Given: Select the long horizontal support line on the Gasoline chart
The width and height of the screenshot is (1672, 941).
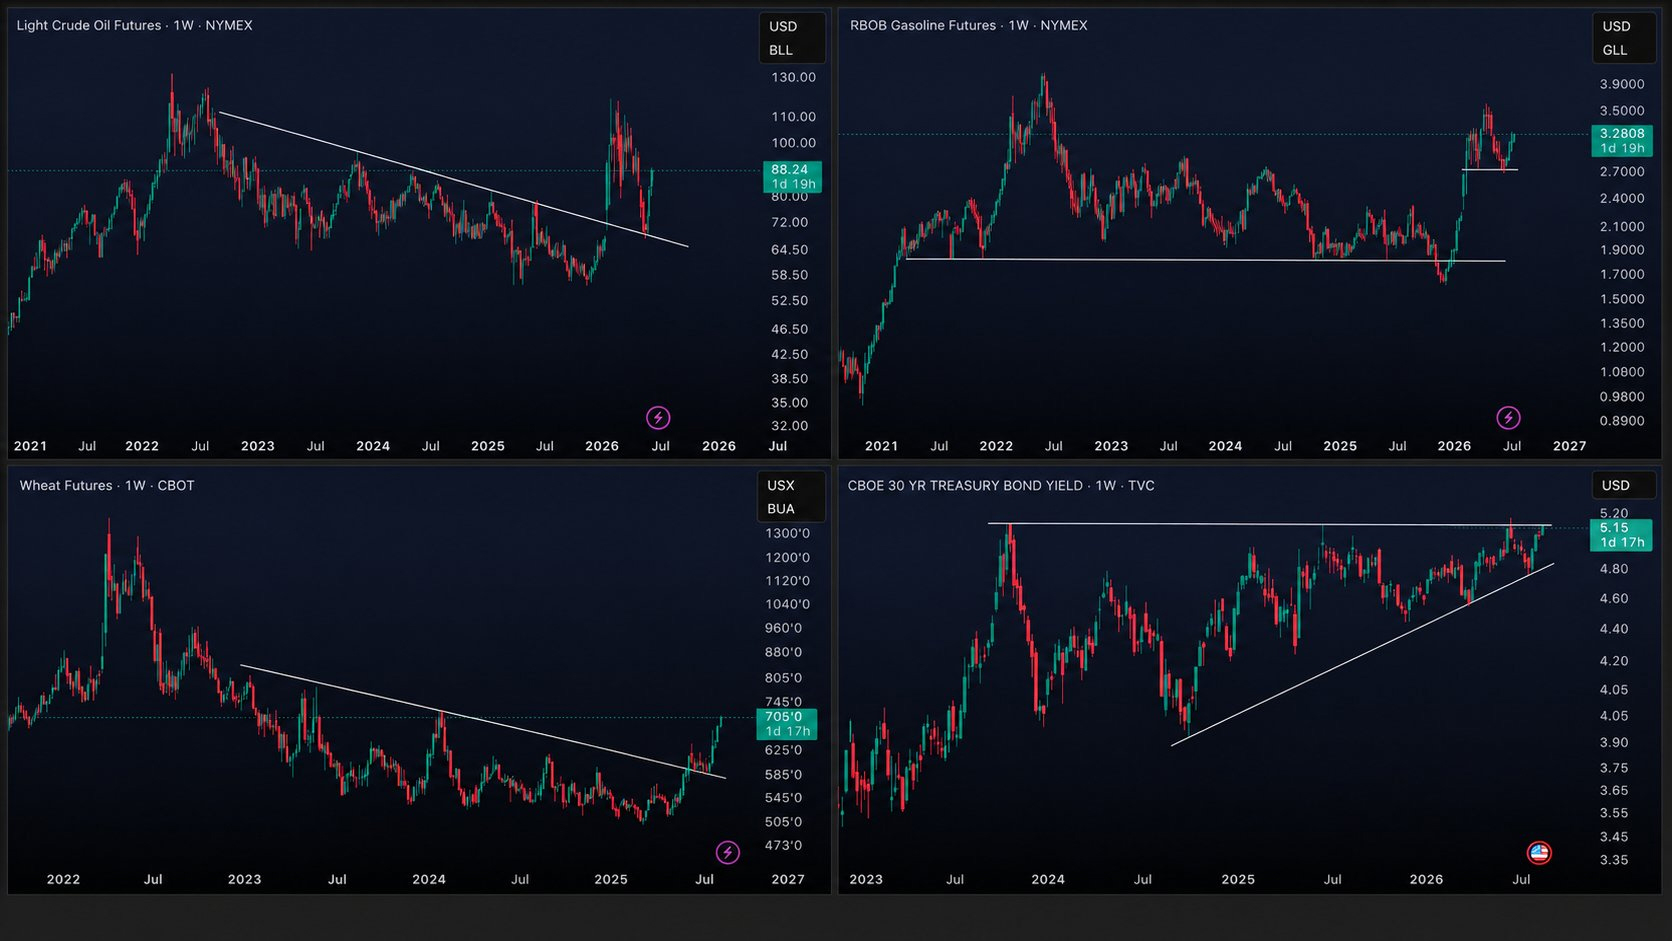Looking at the screenshot, I should (x=1204, y=260).
